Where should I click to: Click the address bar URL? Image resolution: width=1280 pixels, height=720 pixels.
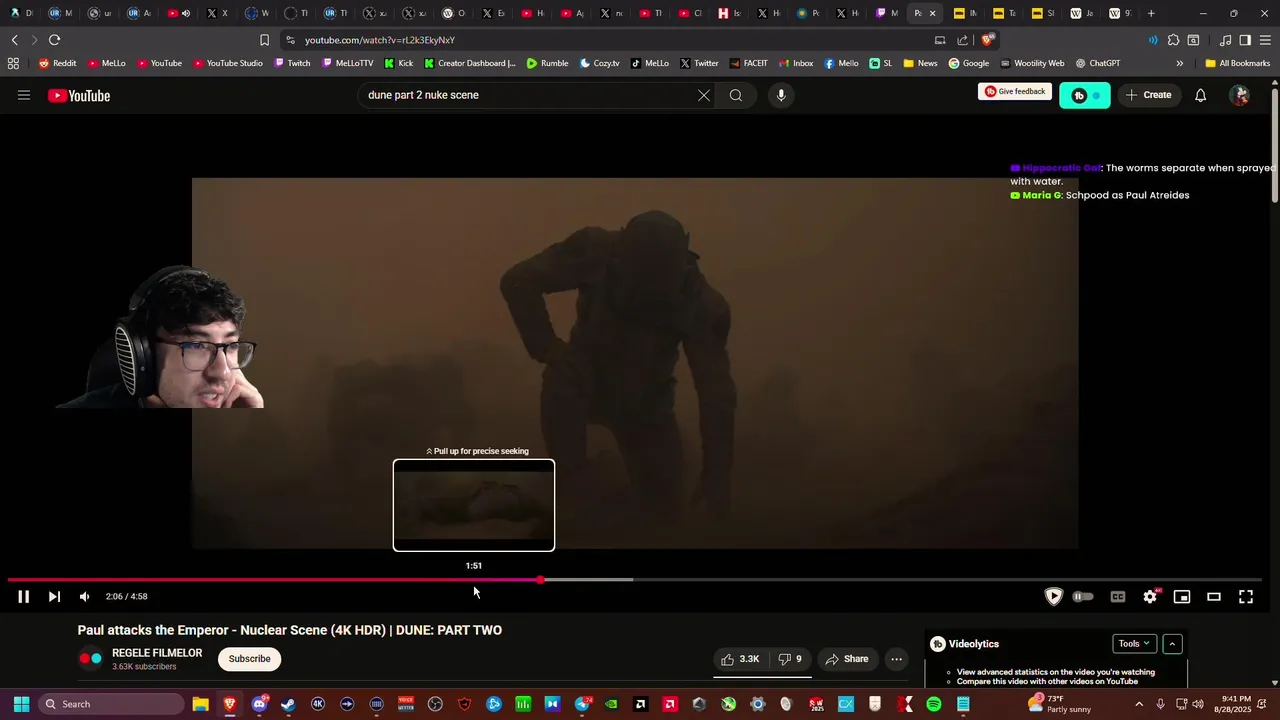[x=380, y=40]
